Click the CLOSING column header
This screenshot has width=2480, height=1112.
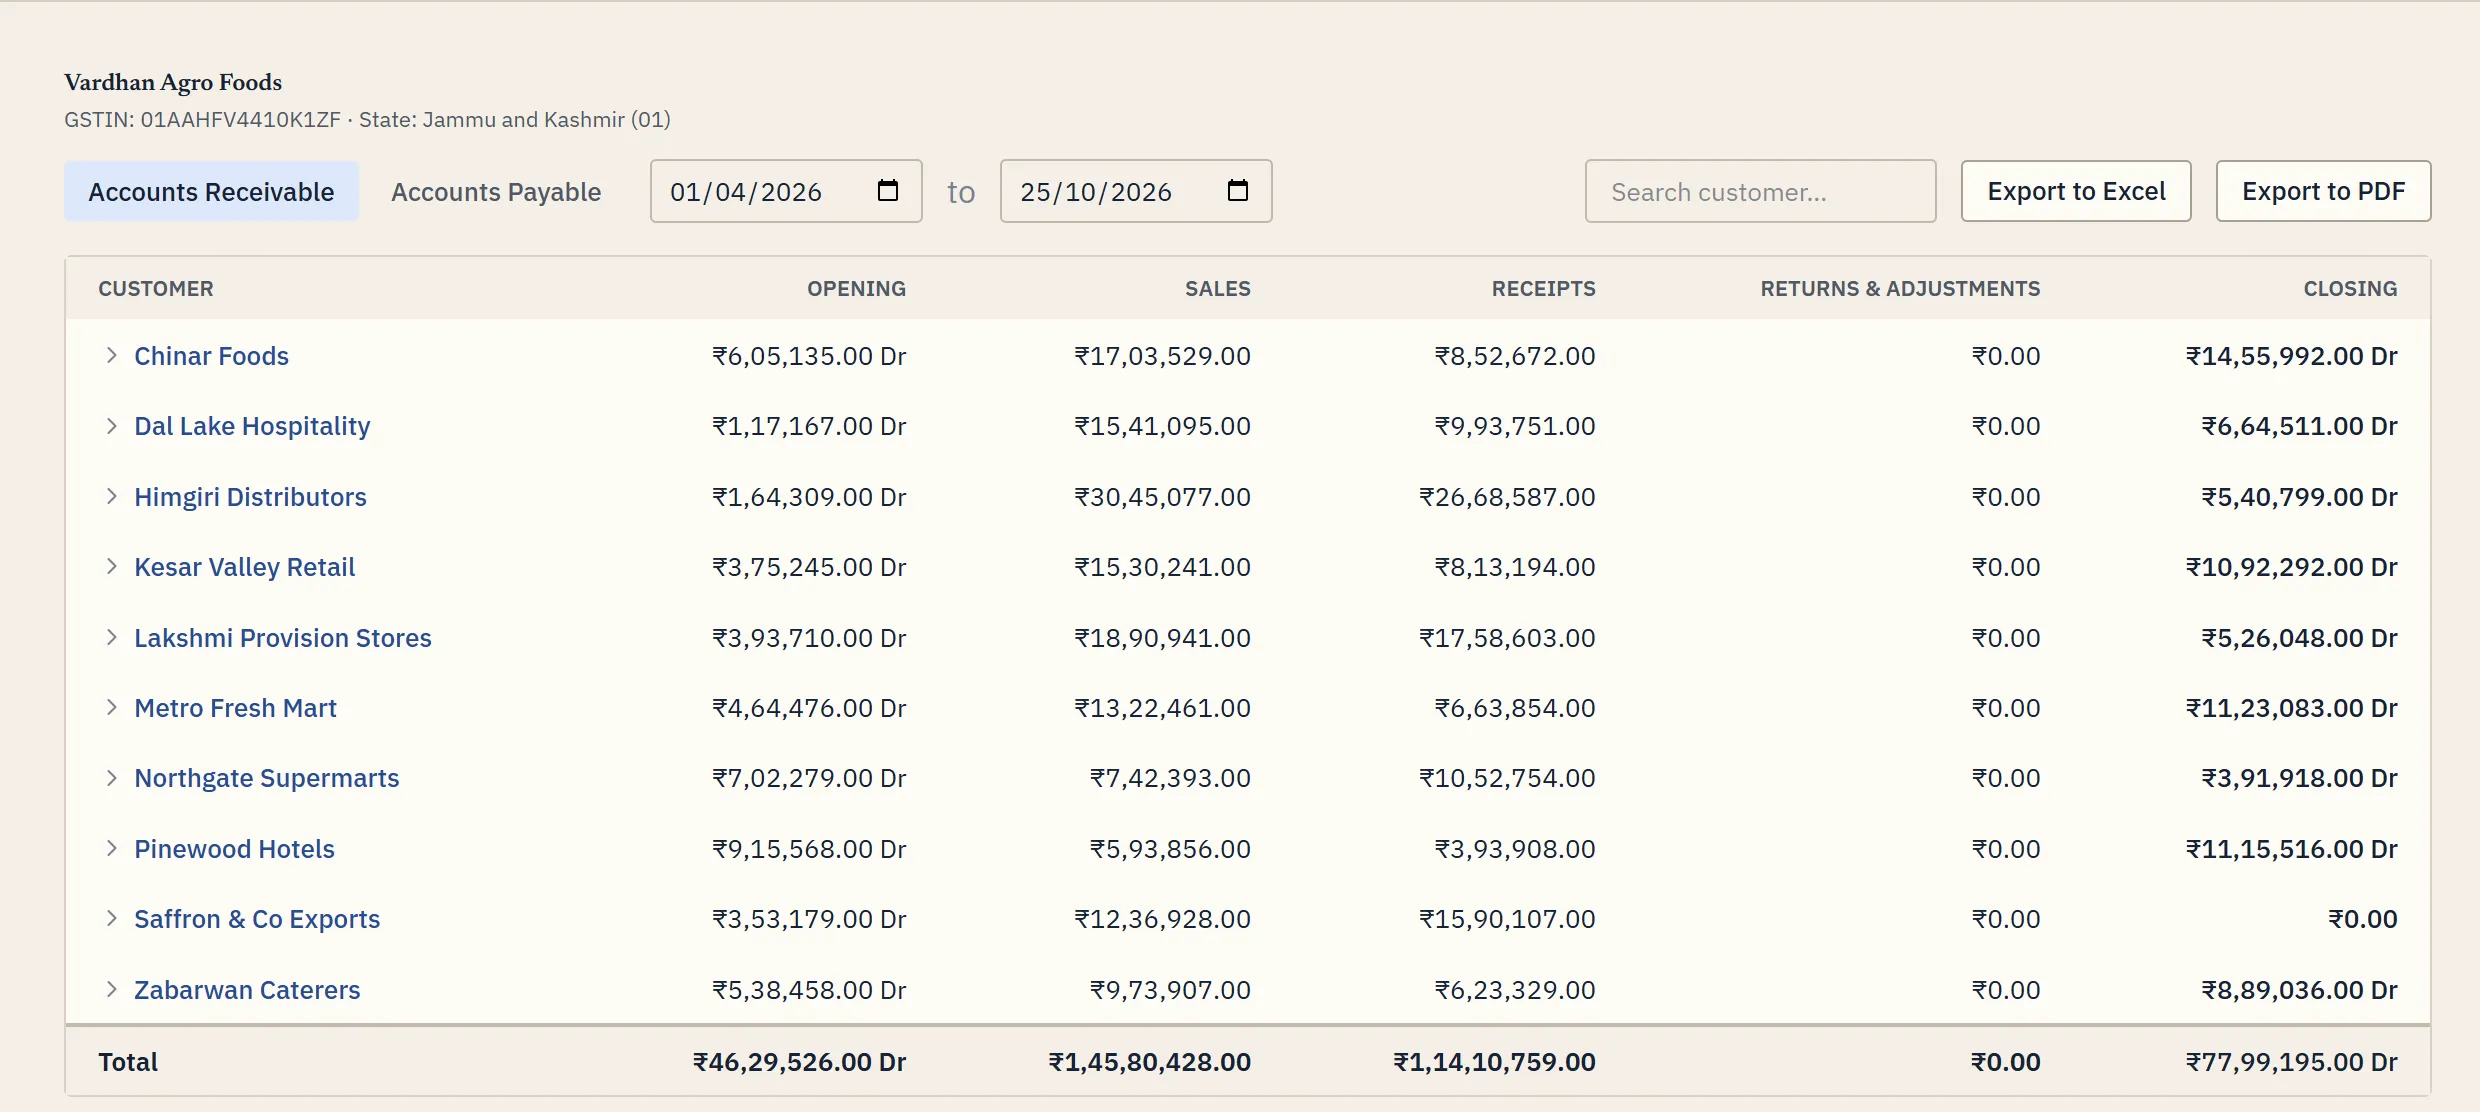2350,288
